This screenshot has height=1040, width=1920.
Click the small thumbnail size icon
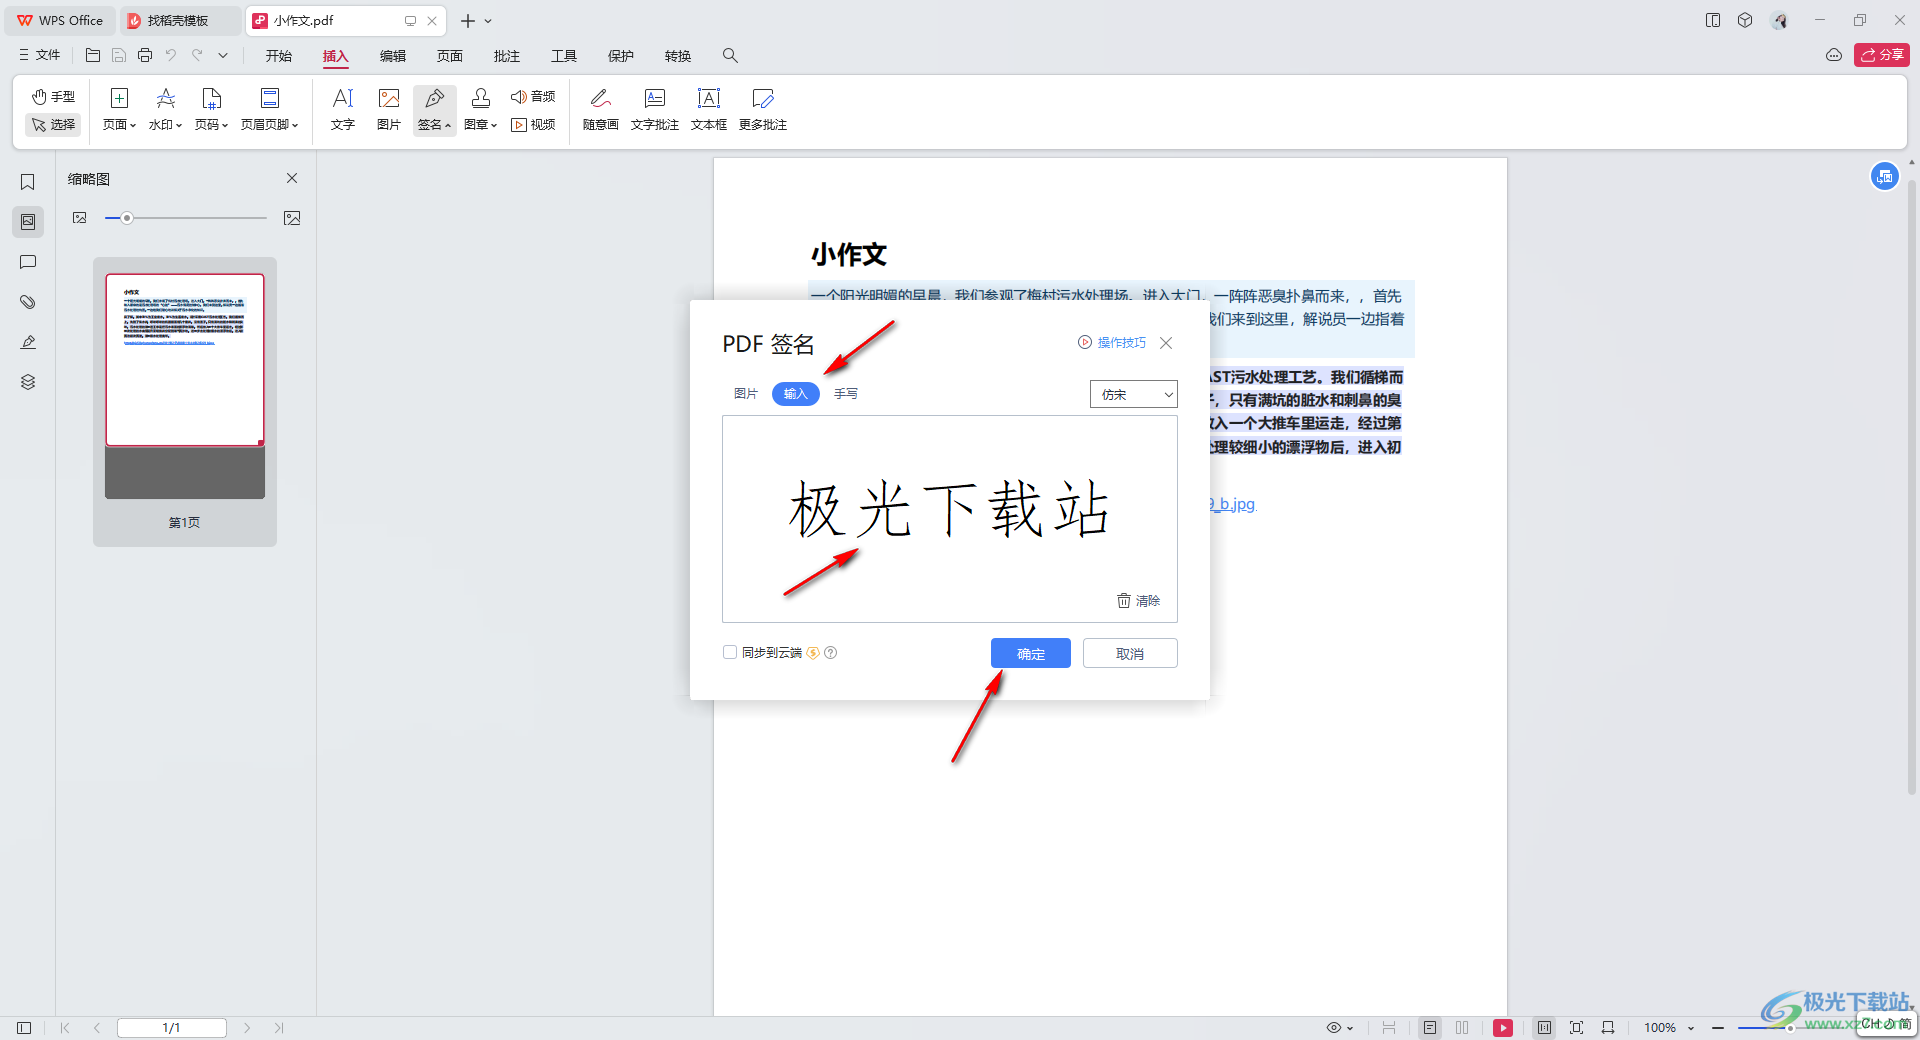pyautogui.click(x=80, y=218)
